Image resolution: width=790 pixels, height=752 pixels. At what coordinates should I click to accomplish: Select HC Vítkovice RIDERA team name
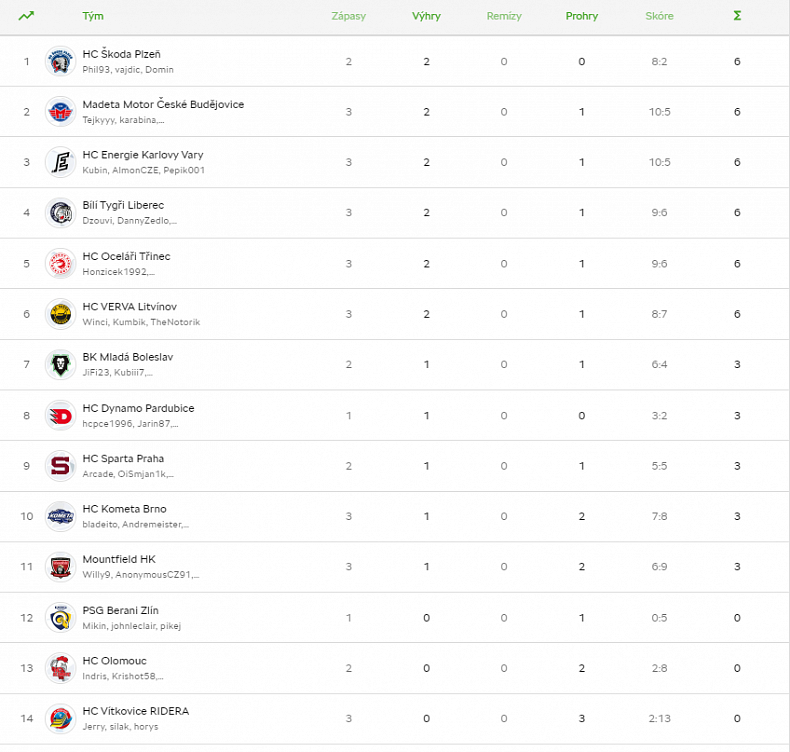pos(135,711)
